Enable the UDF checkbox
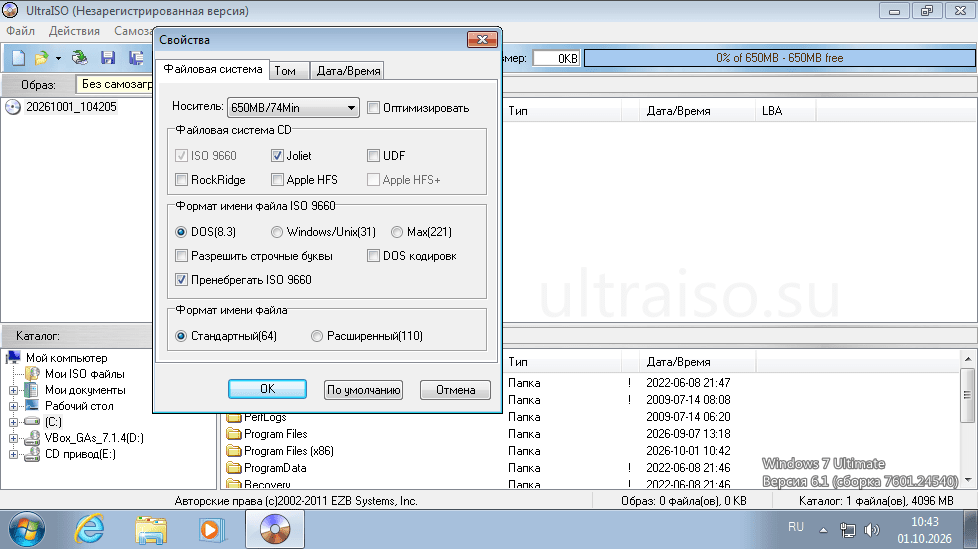The height and width of the screenshot is (549, 978). [373, 155]
